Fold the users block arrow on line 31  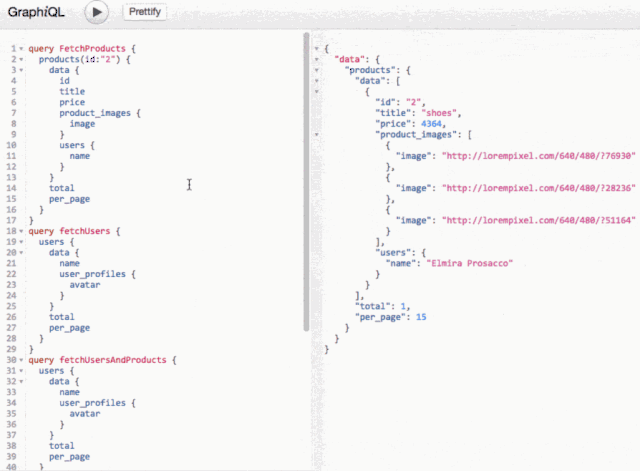click(x=21, y=371)
